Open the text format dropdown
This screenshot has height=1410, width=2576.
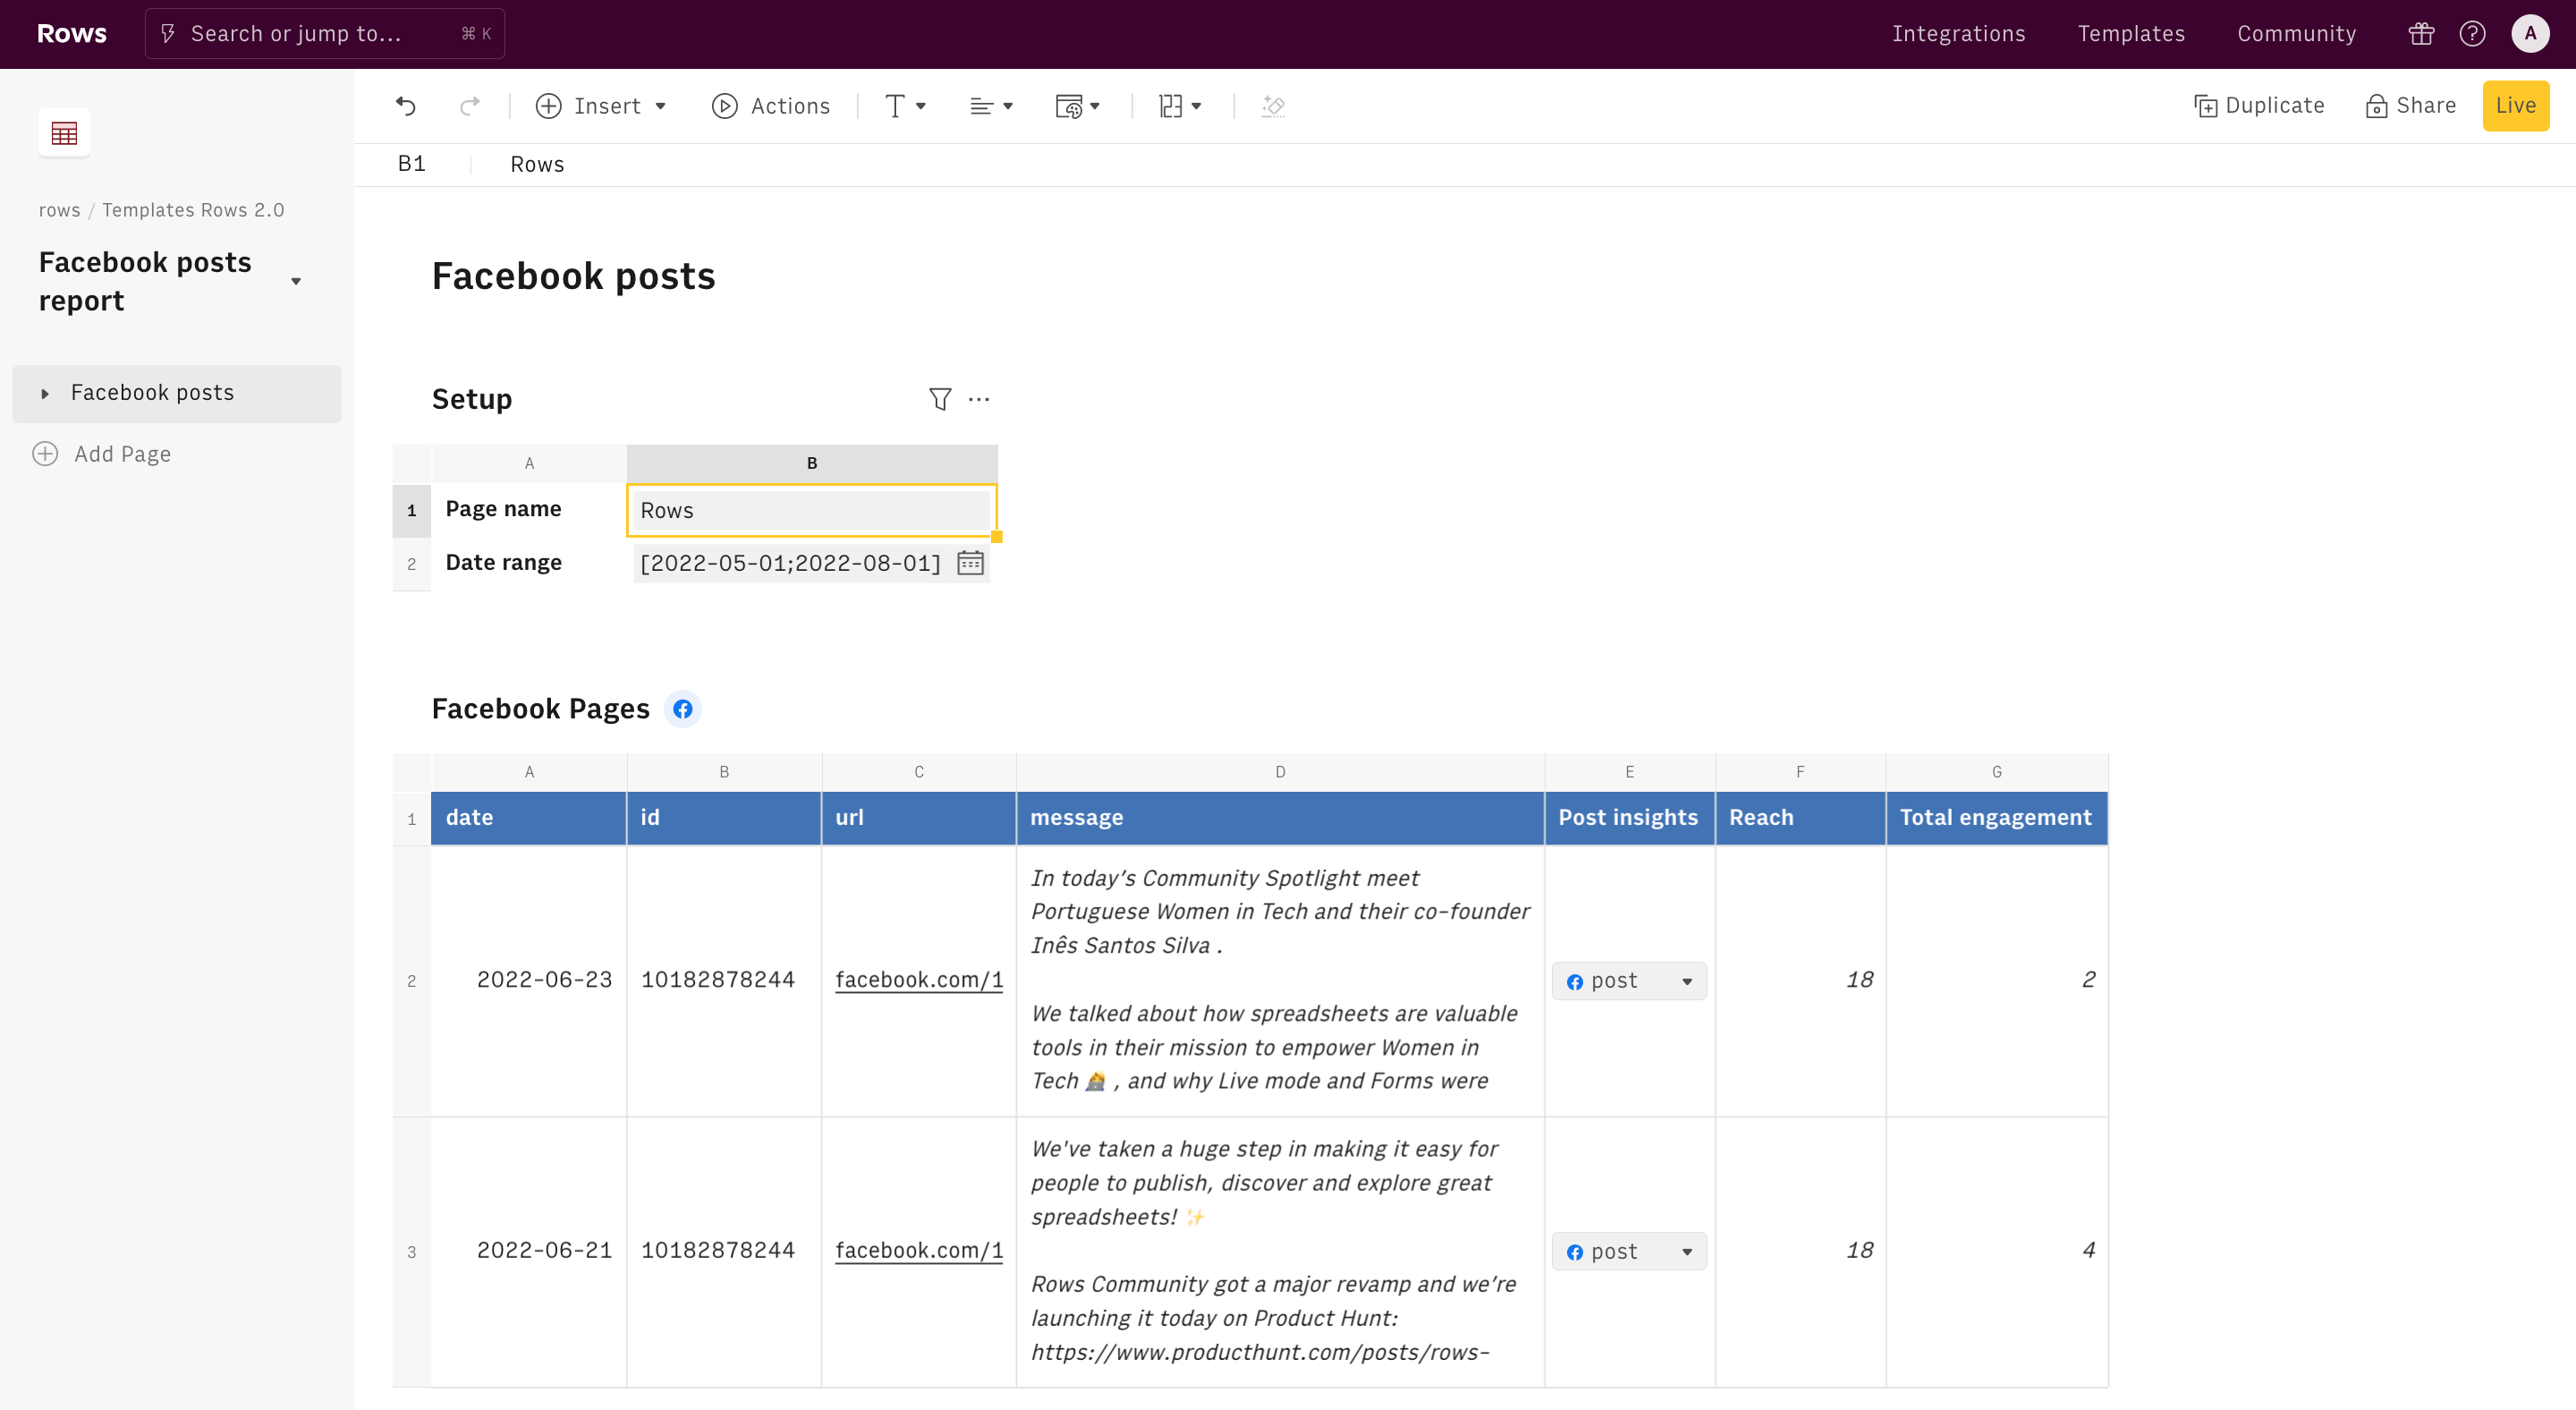[x=905, y=106]
